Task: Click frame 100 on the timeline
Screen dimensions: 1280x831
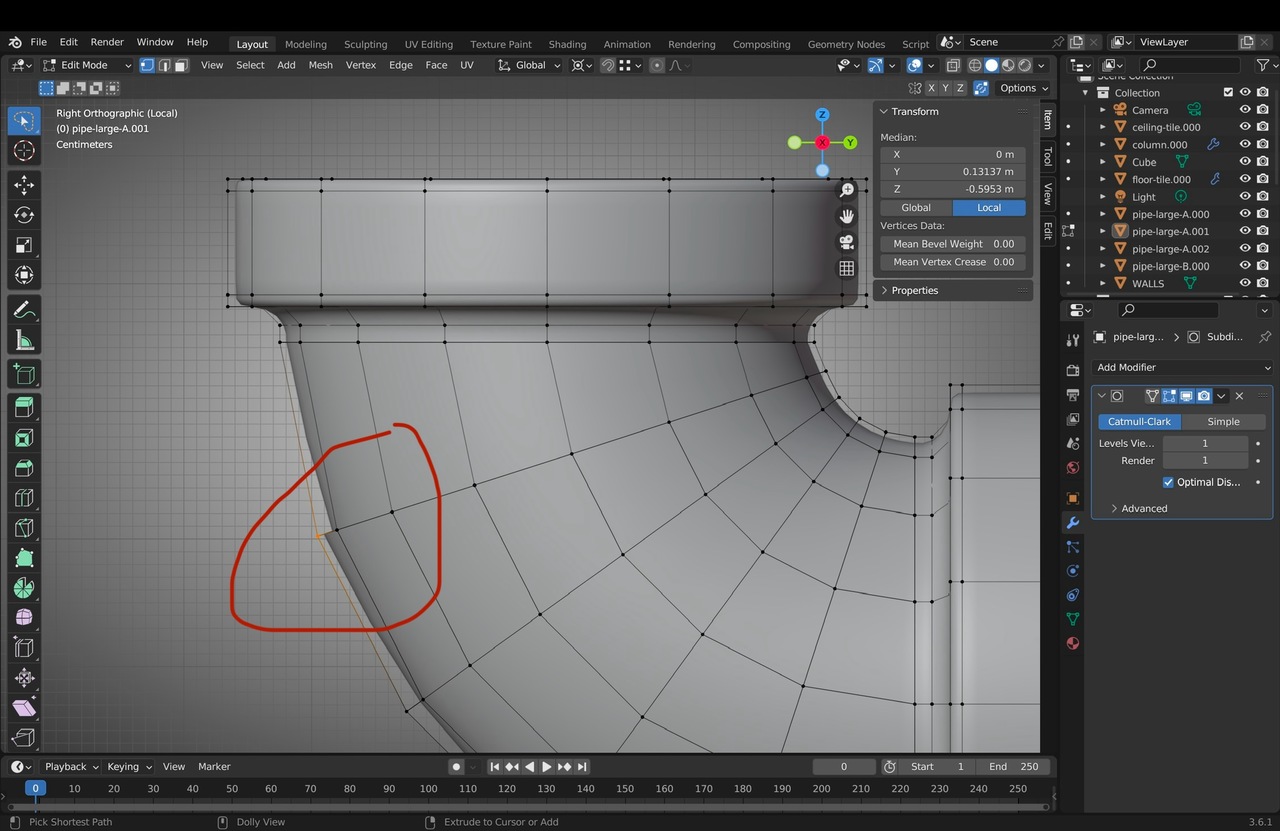Action: coord(428,789)
